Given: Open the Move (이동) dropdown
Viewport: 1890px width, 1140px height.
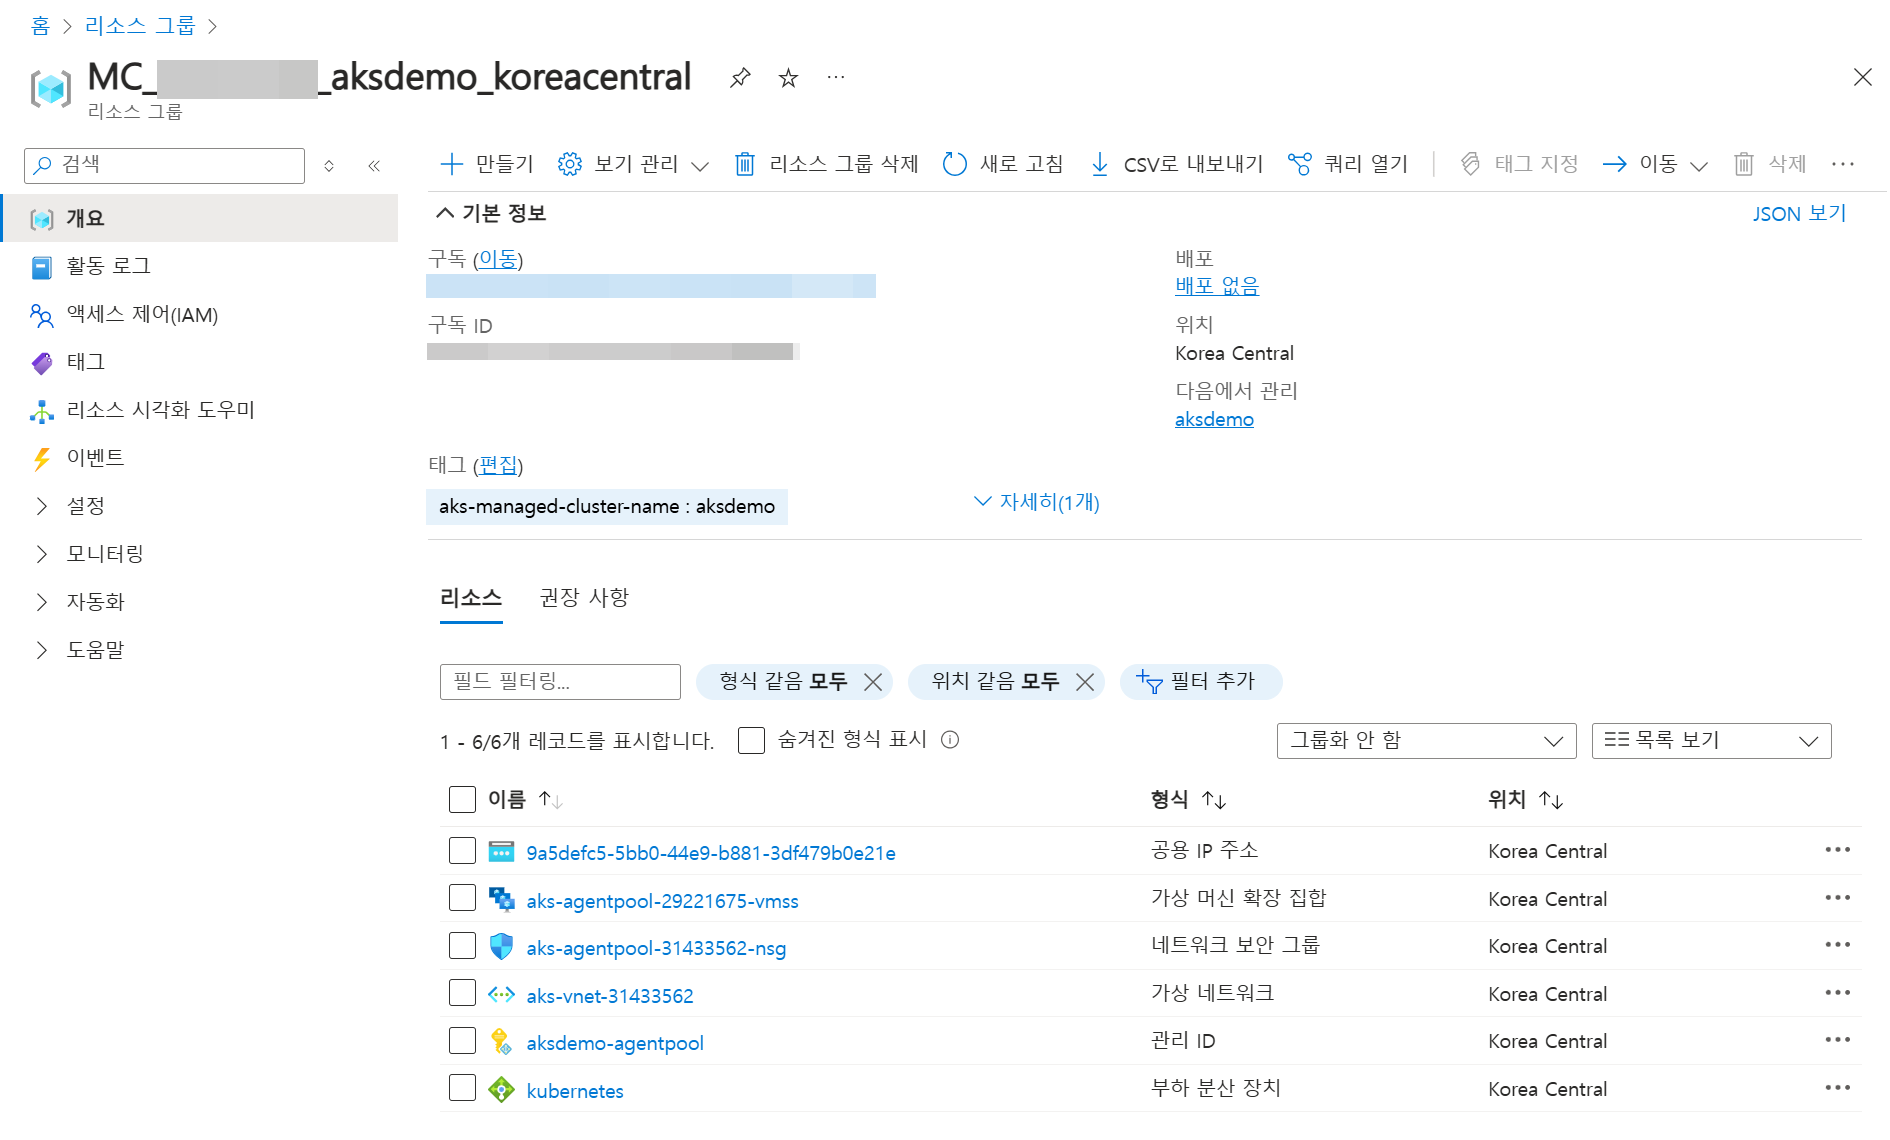Looking at the screenshot, I should click(1655, 164).
